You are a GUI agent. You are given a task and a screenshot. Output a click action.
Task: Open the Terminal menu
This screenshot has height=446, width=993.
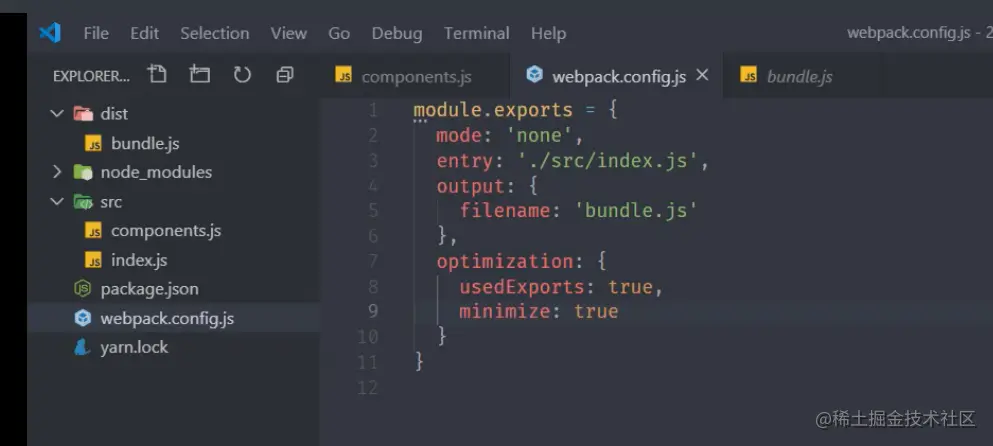476,34
